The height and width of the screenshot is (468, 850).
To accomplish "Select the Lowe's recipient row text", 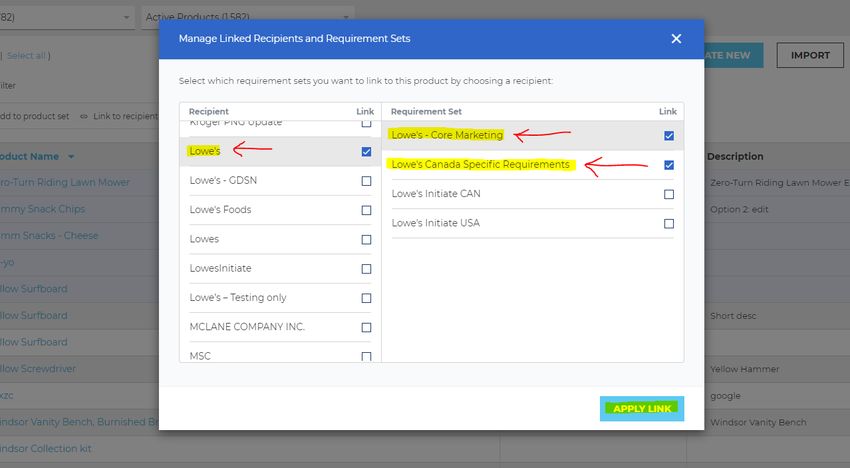I will click(205, 151).
